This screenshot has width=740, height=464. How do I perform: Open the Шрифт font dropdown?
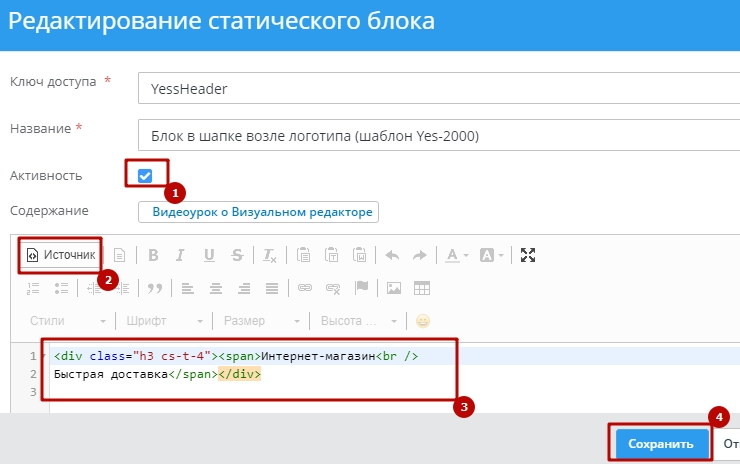pos(164,321)
